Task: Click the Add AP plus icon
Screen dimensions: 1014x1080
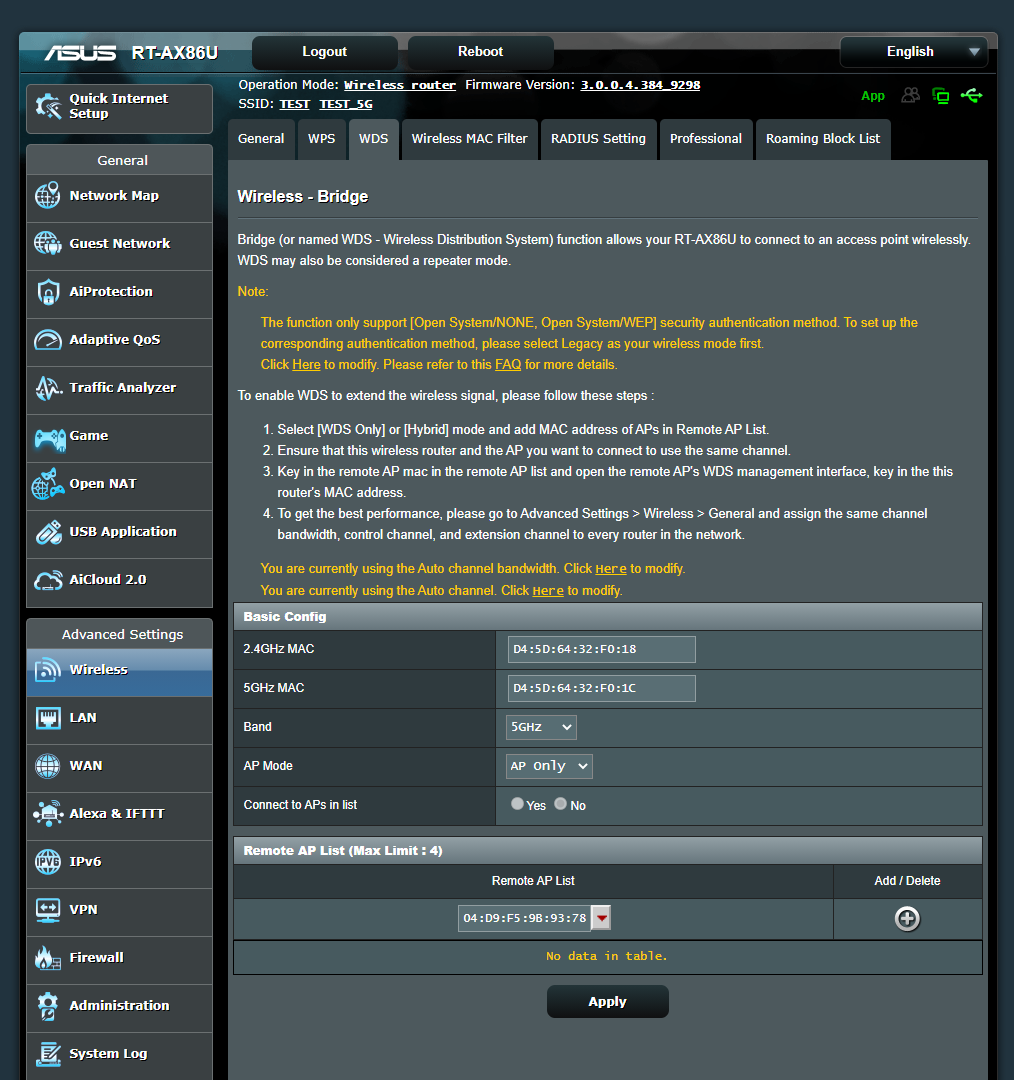Action: 906,918
